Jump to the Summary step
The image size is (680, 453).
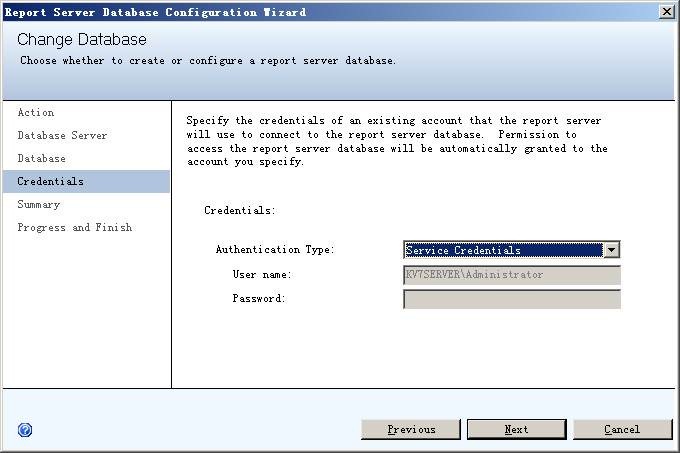click(39, 205)
